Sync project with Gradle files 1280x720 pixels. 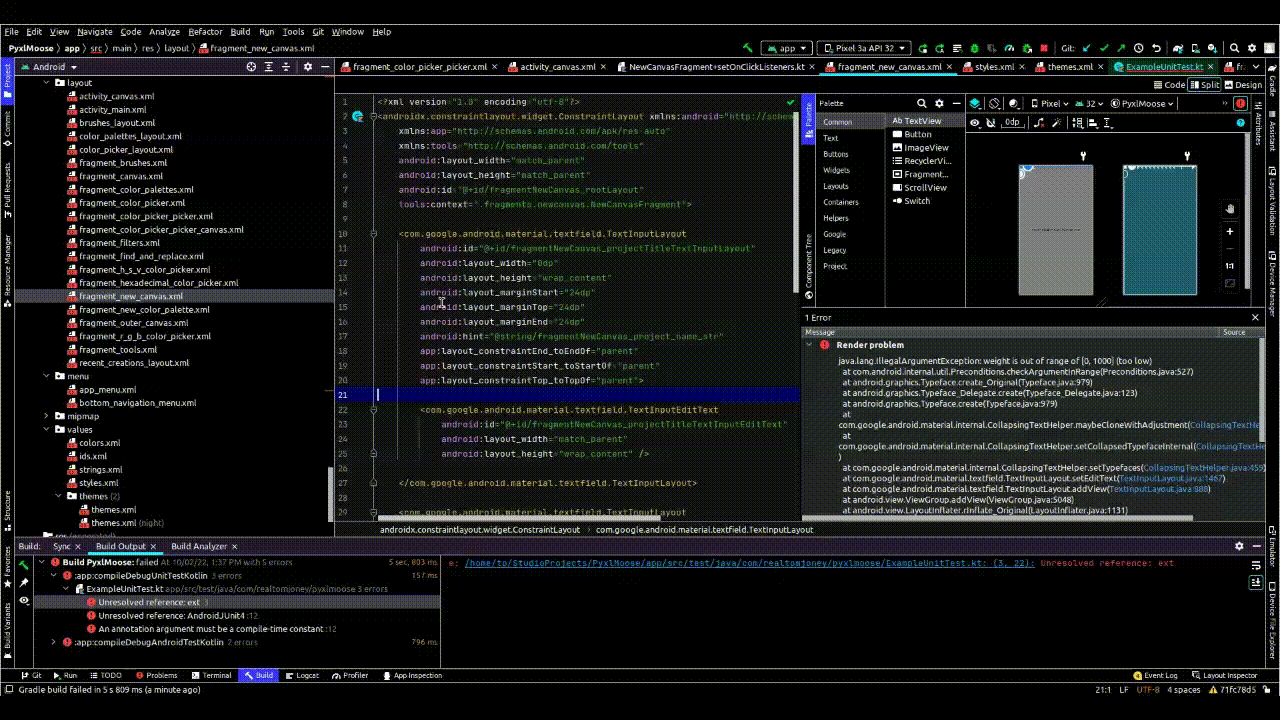tap(1178, 46)
